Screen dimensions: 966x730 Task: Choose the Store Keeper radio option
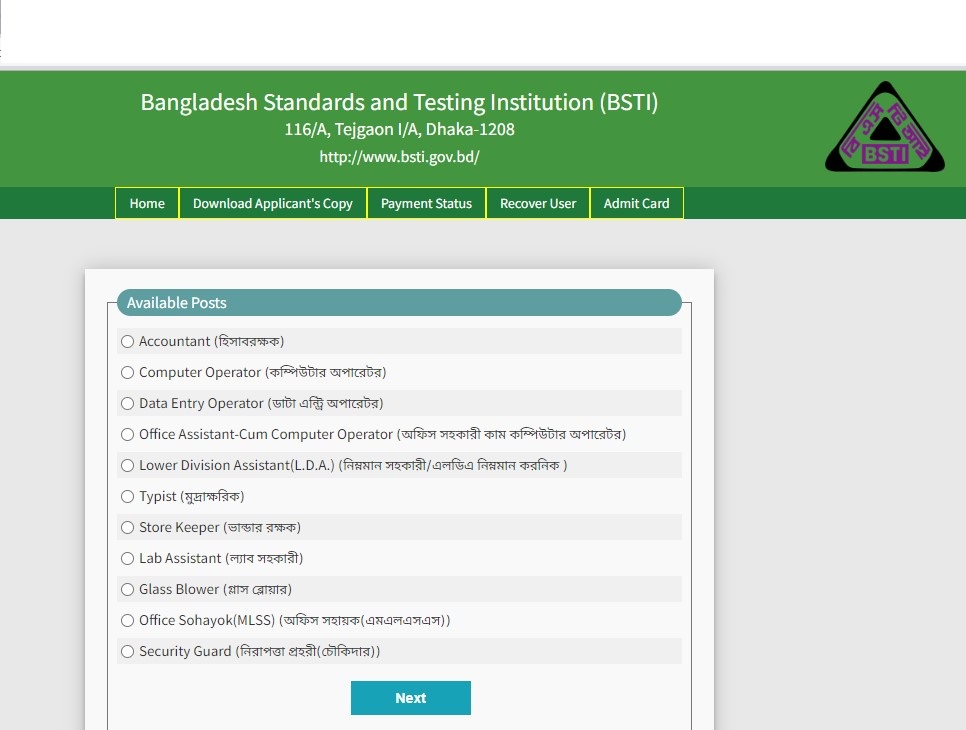click(128, 527)
